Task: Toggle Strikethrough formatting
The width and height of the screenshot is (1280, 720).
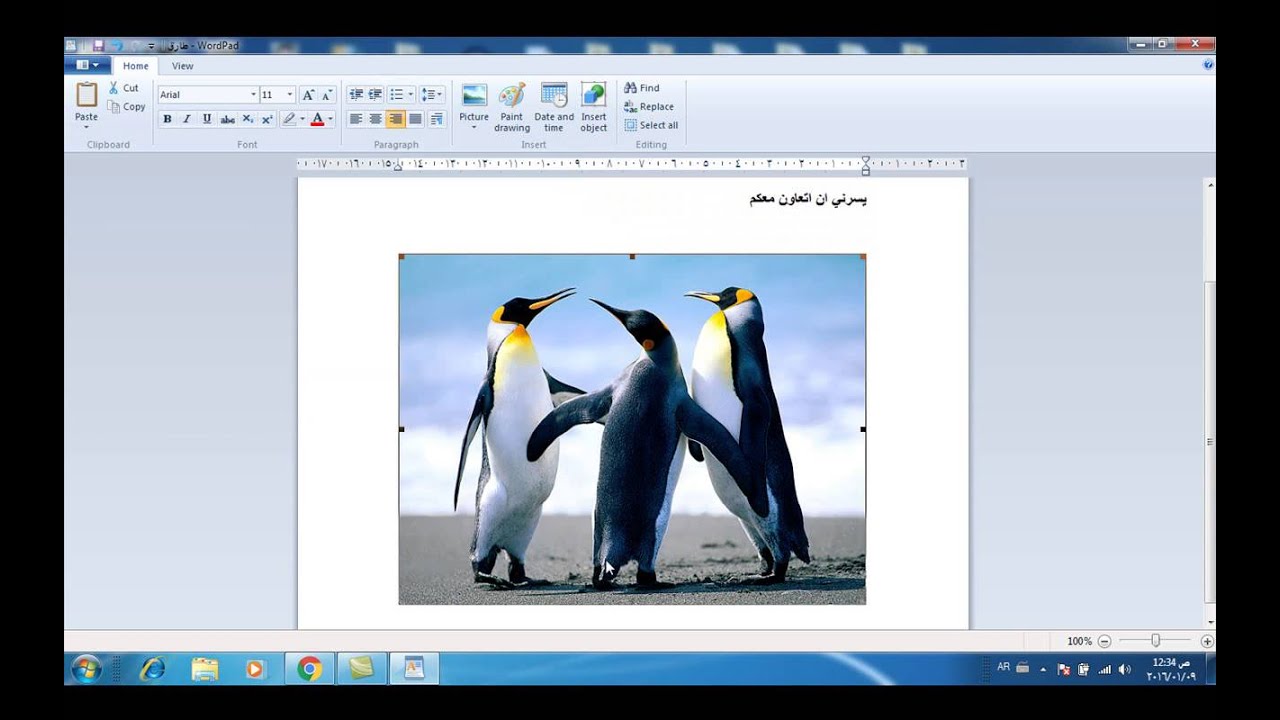Action: coord(227,119)
